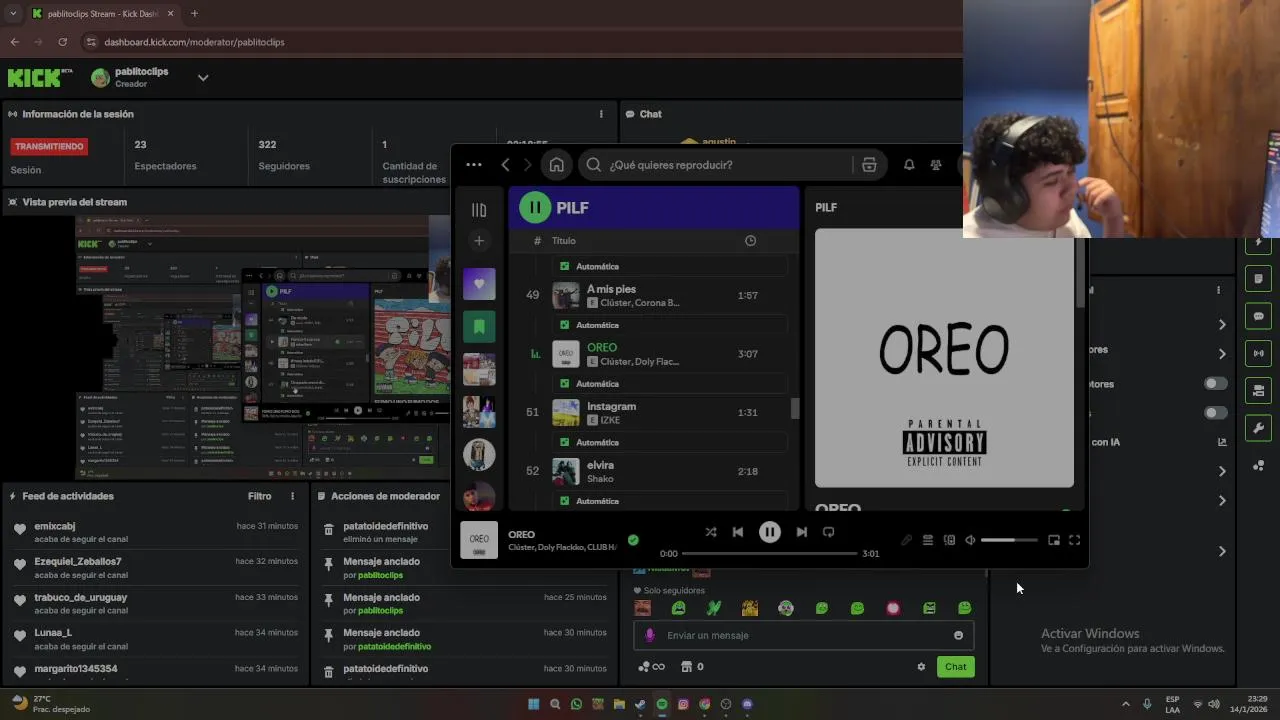Toggle switch on row ending 'tores'
This screenshot has width=1280, height=720.
[x=1215, y=384]
